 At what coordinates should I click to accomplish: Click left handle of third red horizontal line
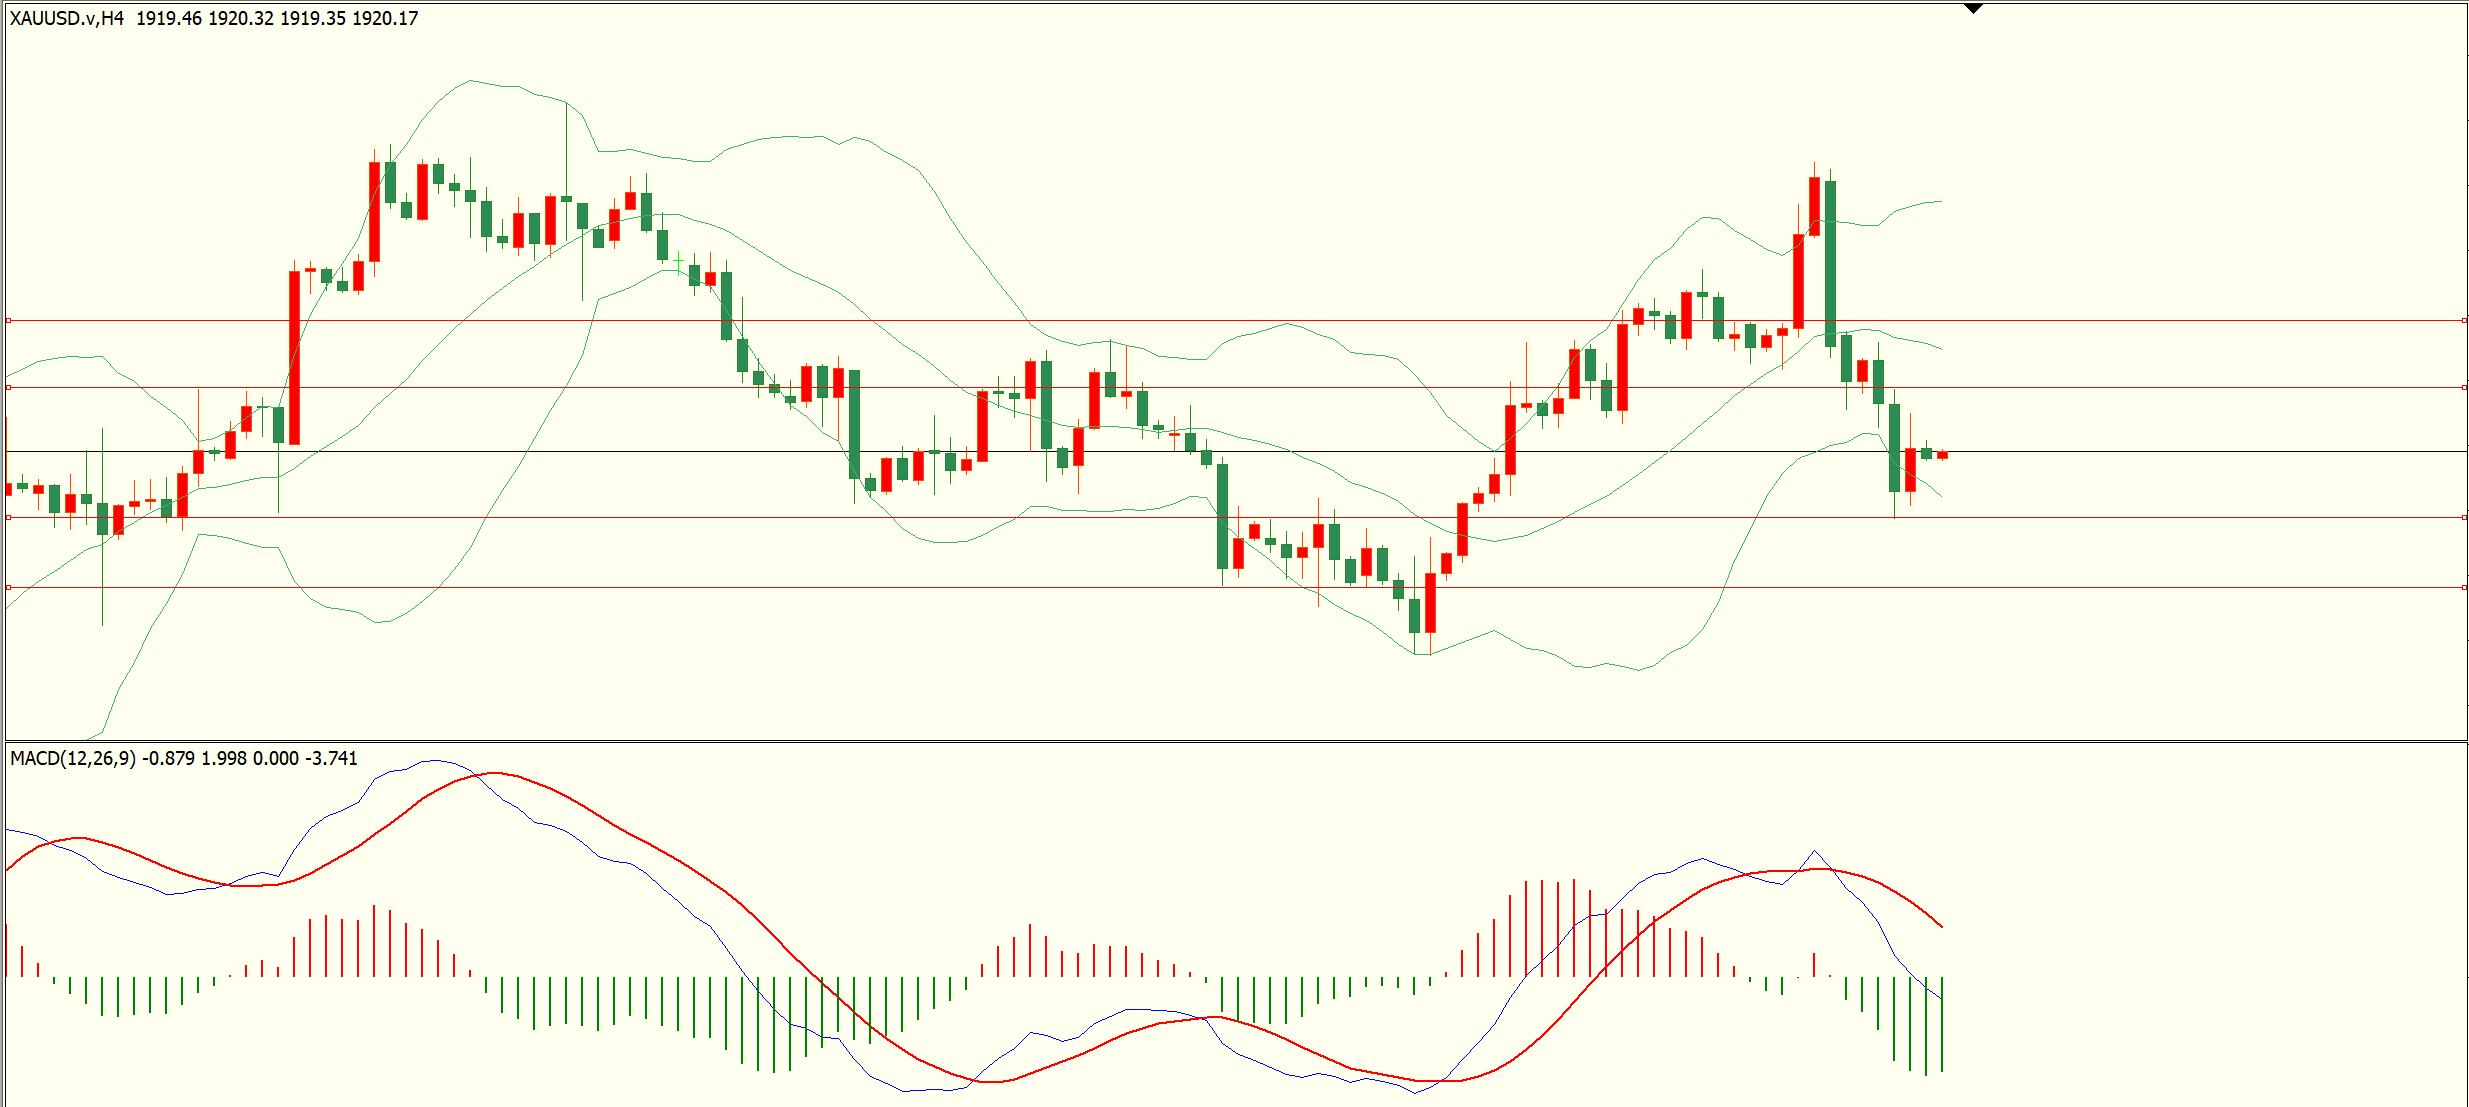[9, 517]
